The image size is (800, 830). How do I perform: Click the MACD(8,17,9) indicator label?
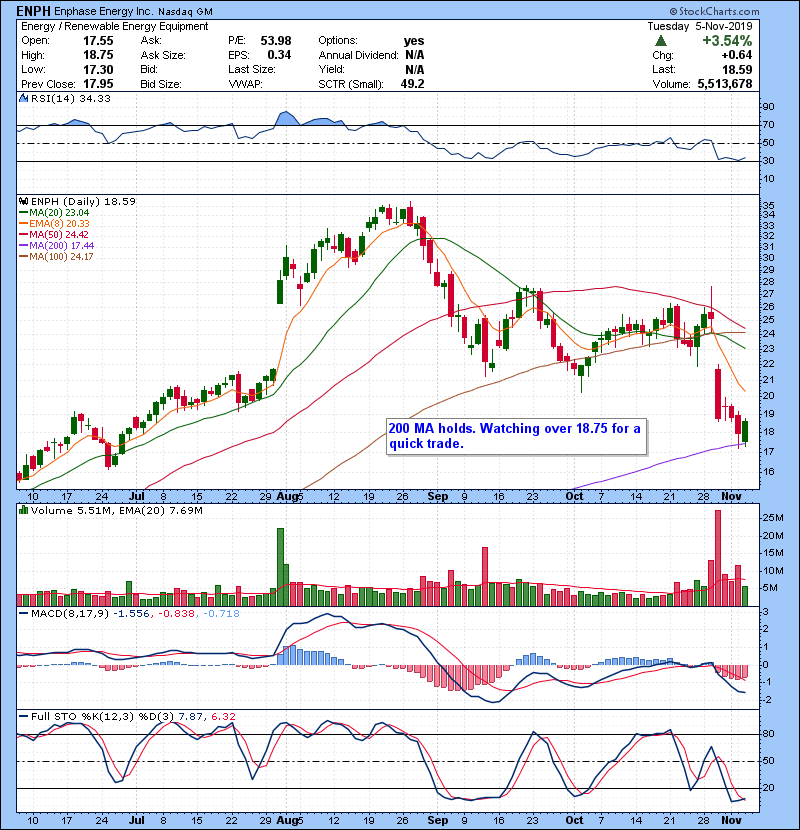pos(69,614)
